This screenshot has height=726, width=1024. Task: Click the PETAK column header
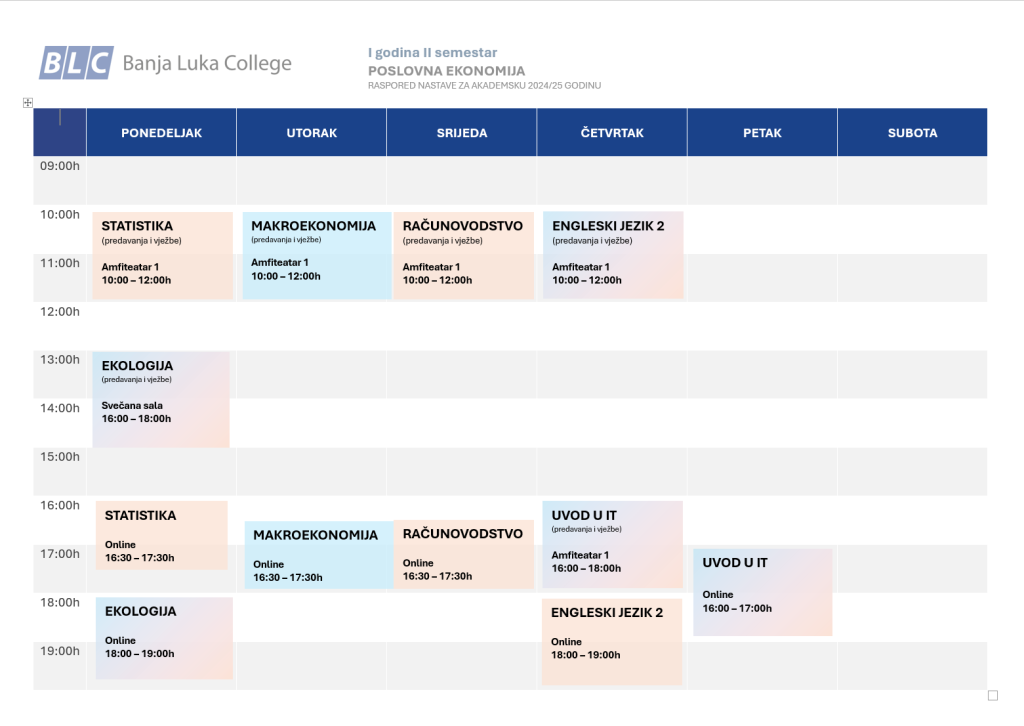762,133
